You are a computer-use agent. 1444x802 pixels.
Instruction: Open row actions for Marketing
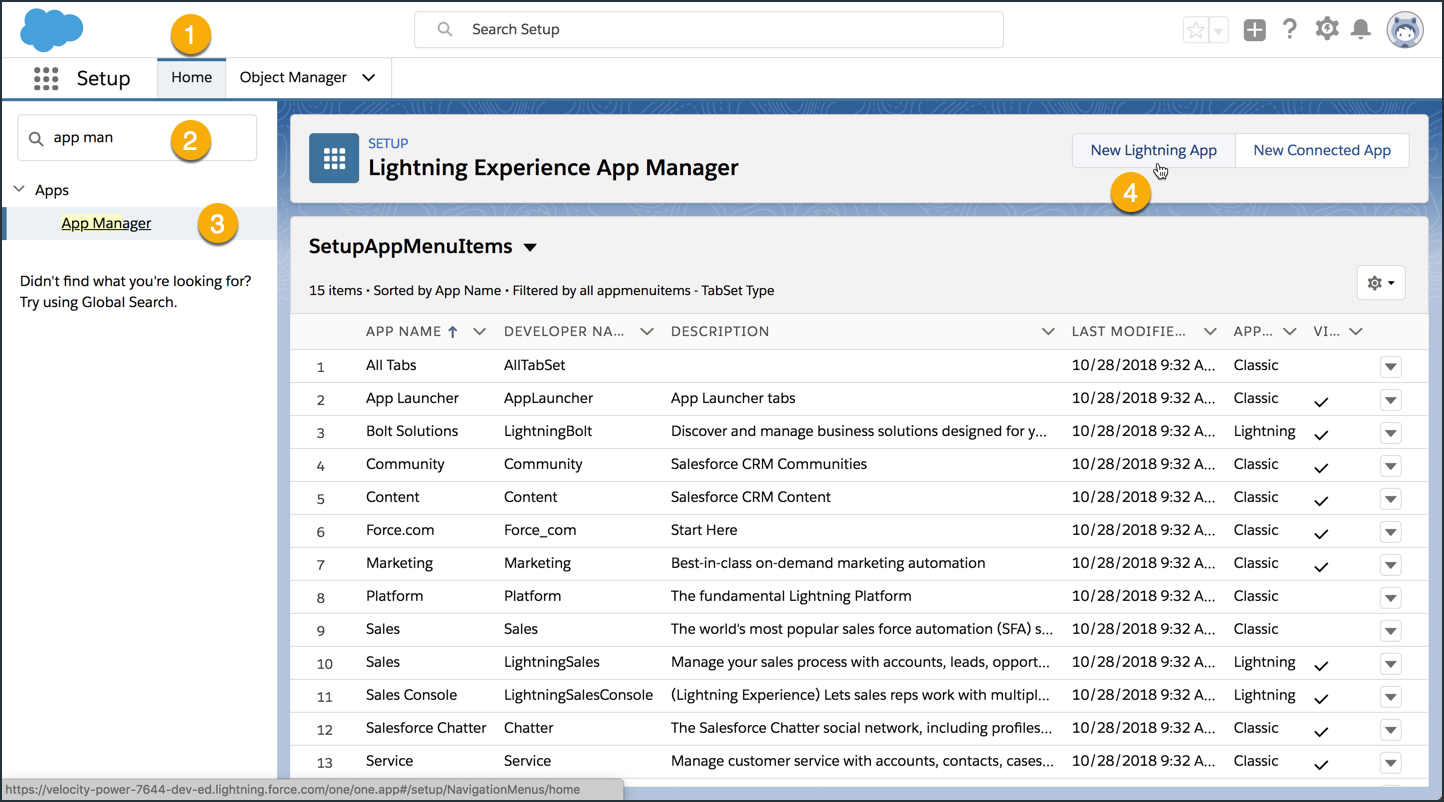pyautogui.click(x=1390, y=565)
